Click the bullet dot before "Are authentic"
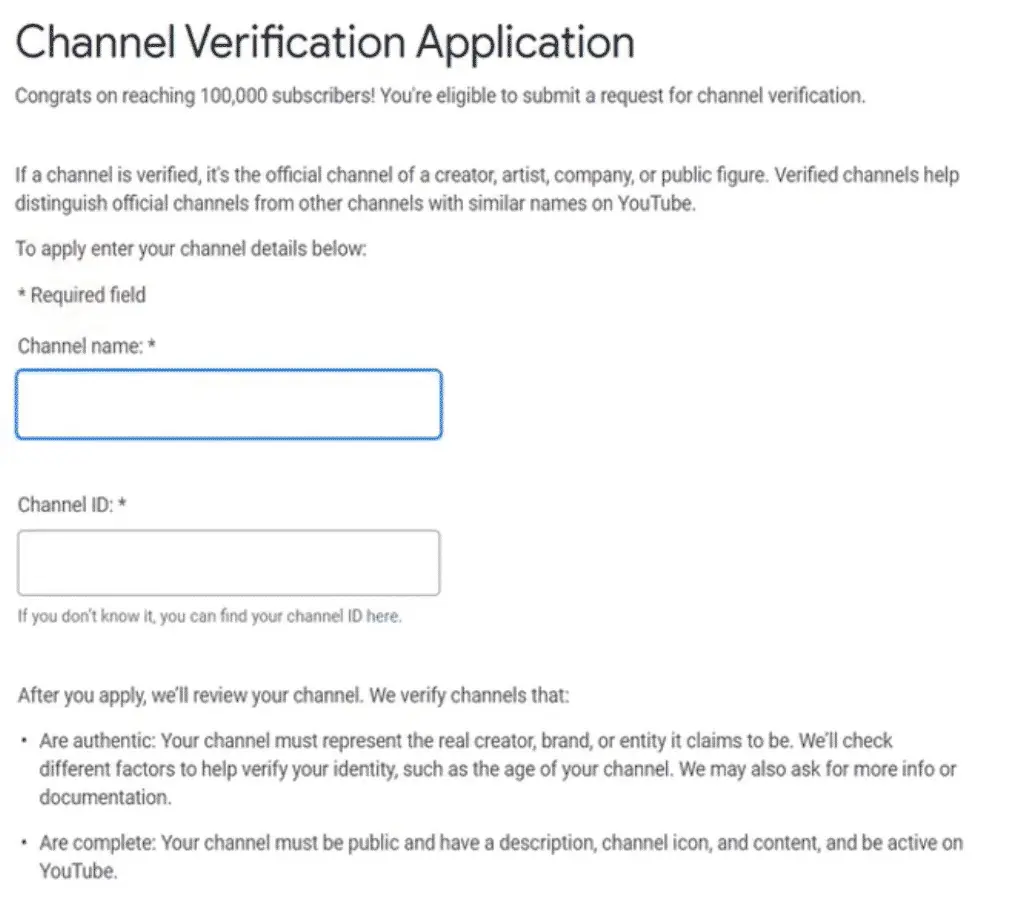Image resolution: width=1014 pixels, height=908 pixels. click(x=23, y=743)
